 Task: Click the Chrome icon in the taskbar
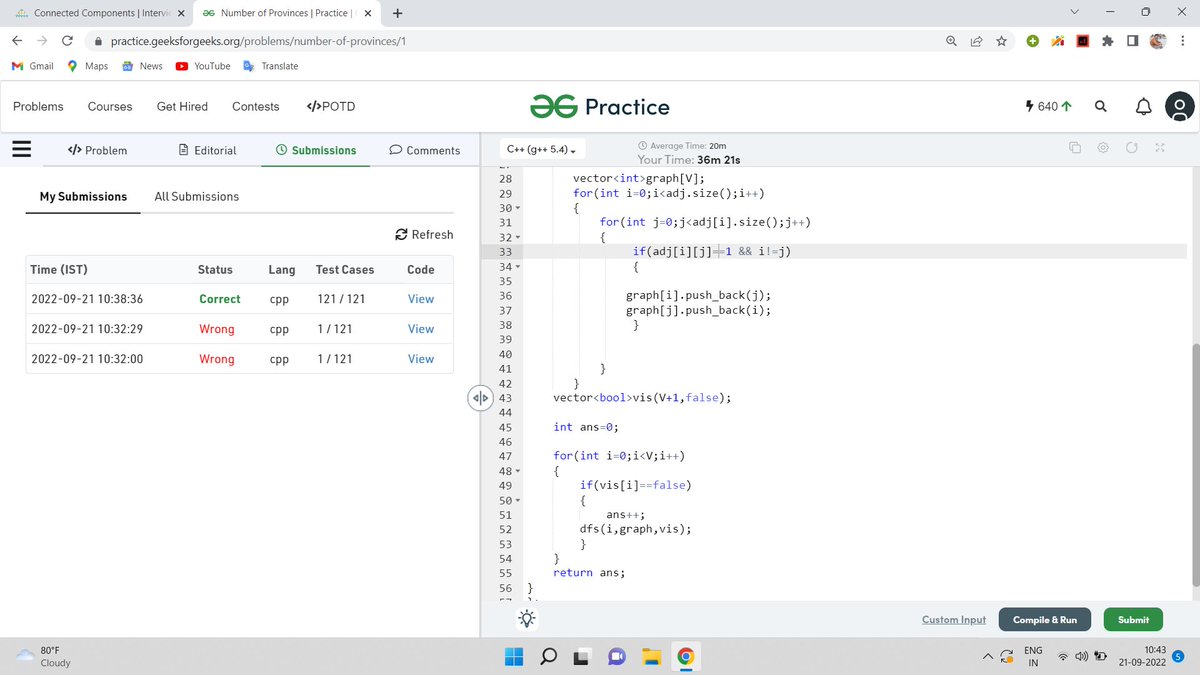(685, 657)
